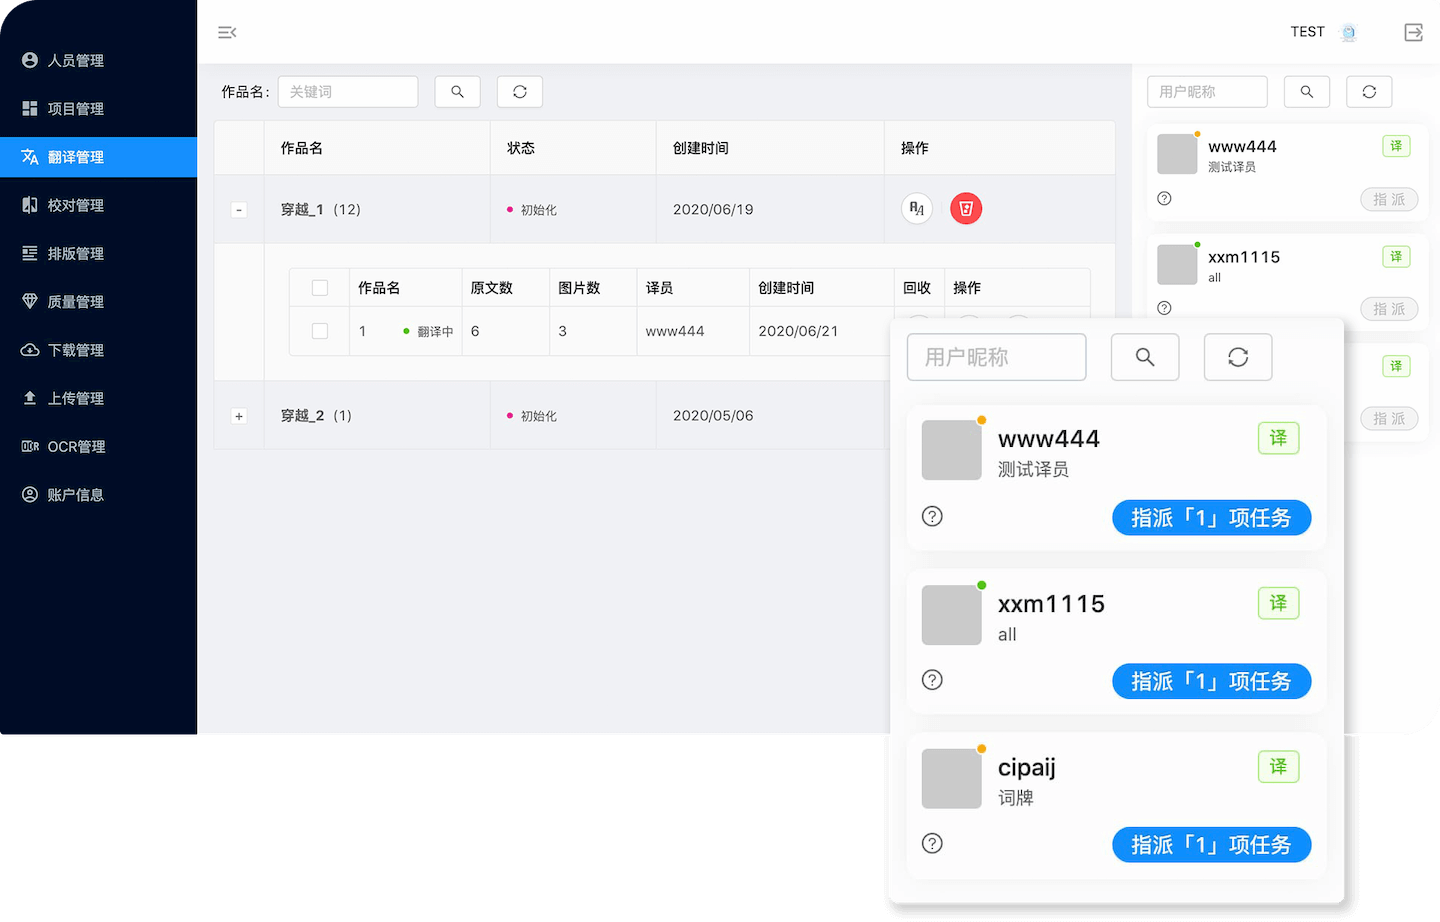This screenshot has height=922, width=1440.
Task: Click the search icon in the translator popup
Action: (1145, 357)
